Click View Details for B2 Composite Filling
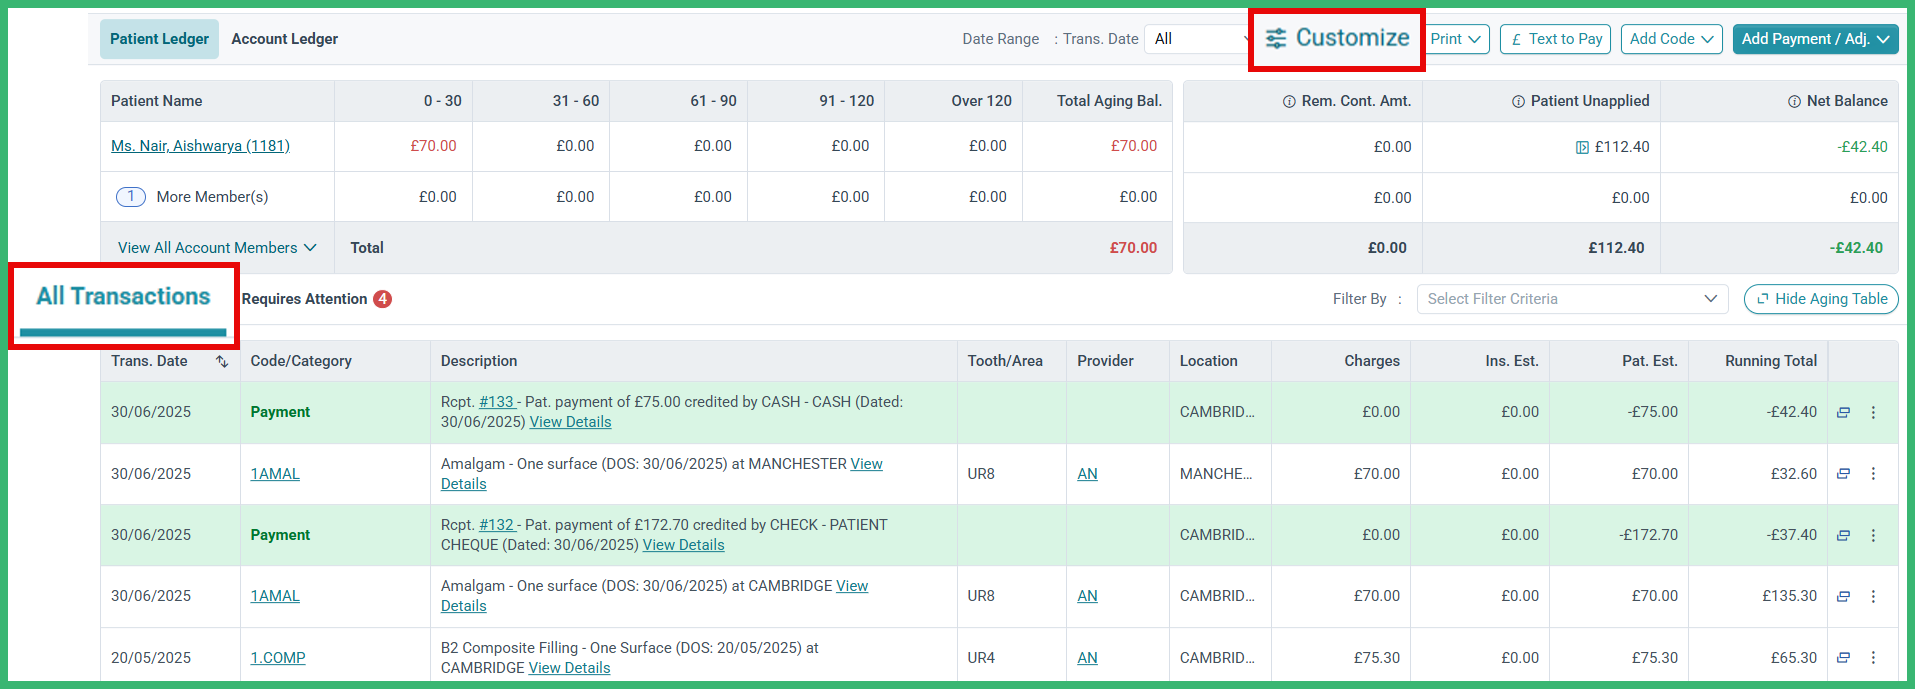 569,668
